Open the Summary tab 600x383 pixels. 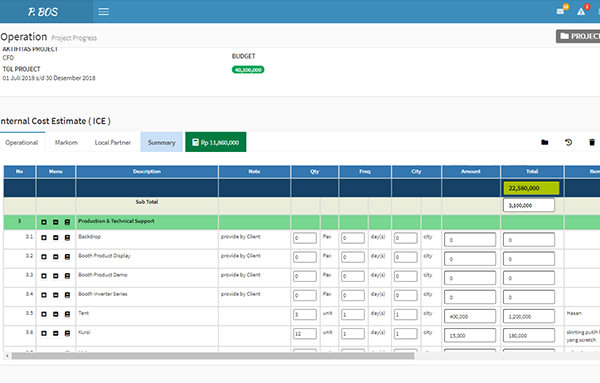point(161,142)
